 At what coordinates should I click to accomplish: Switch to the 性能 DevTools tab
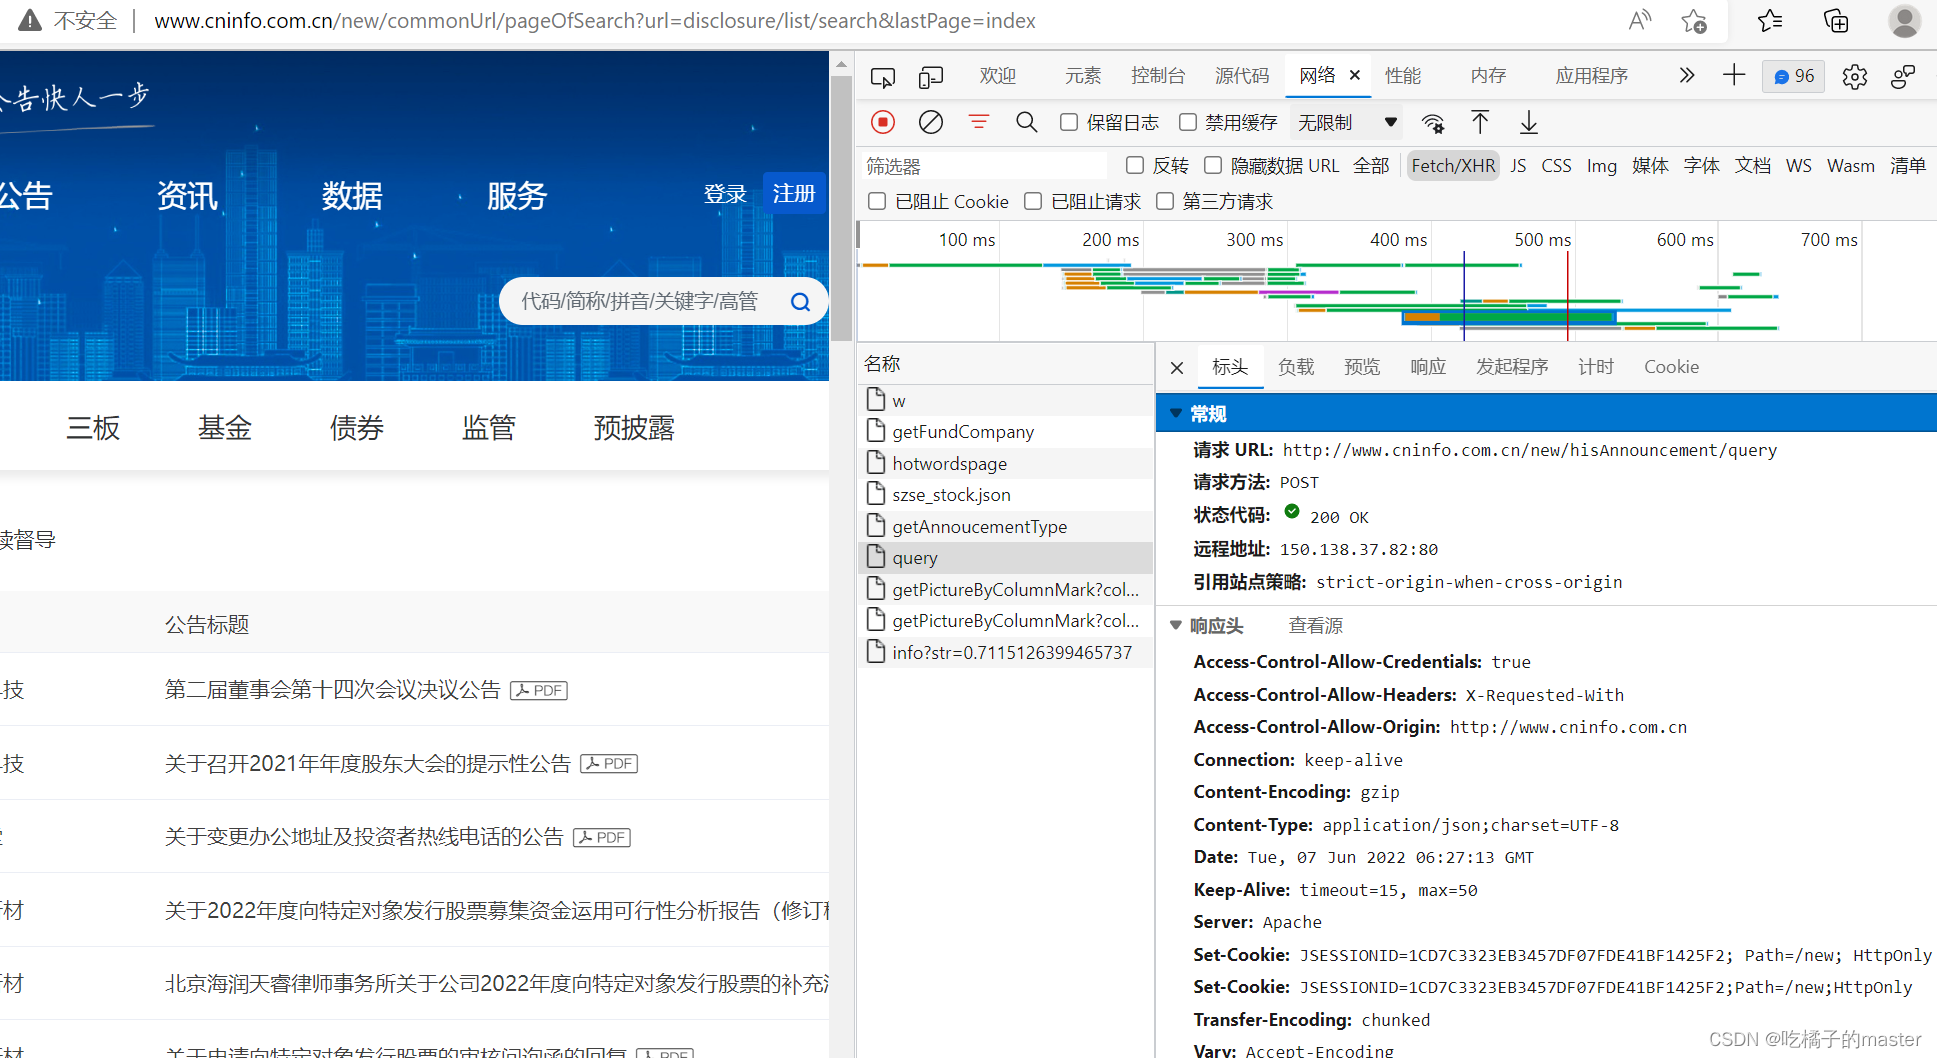[x=1403, y=76]
